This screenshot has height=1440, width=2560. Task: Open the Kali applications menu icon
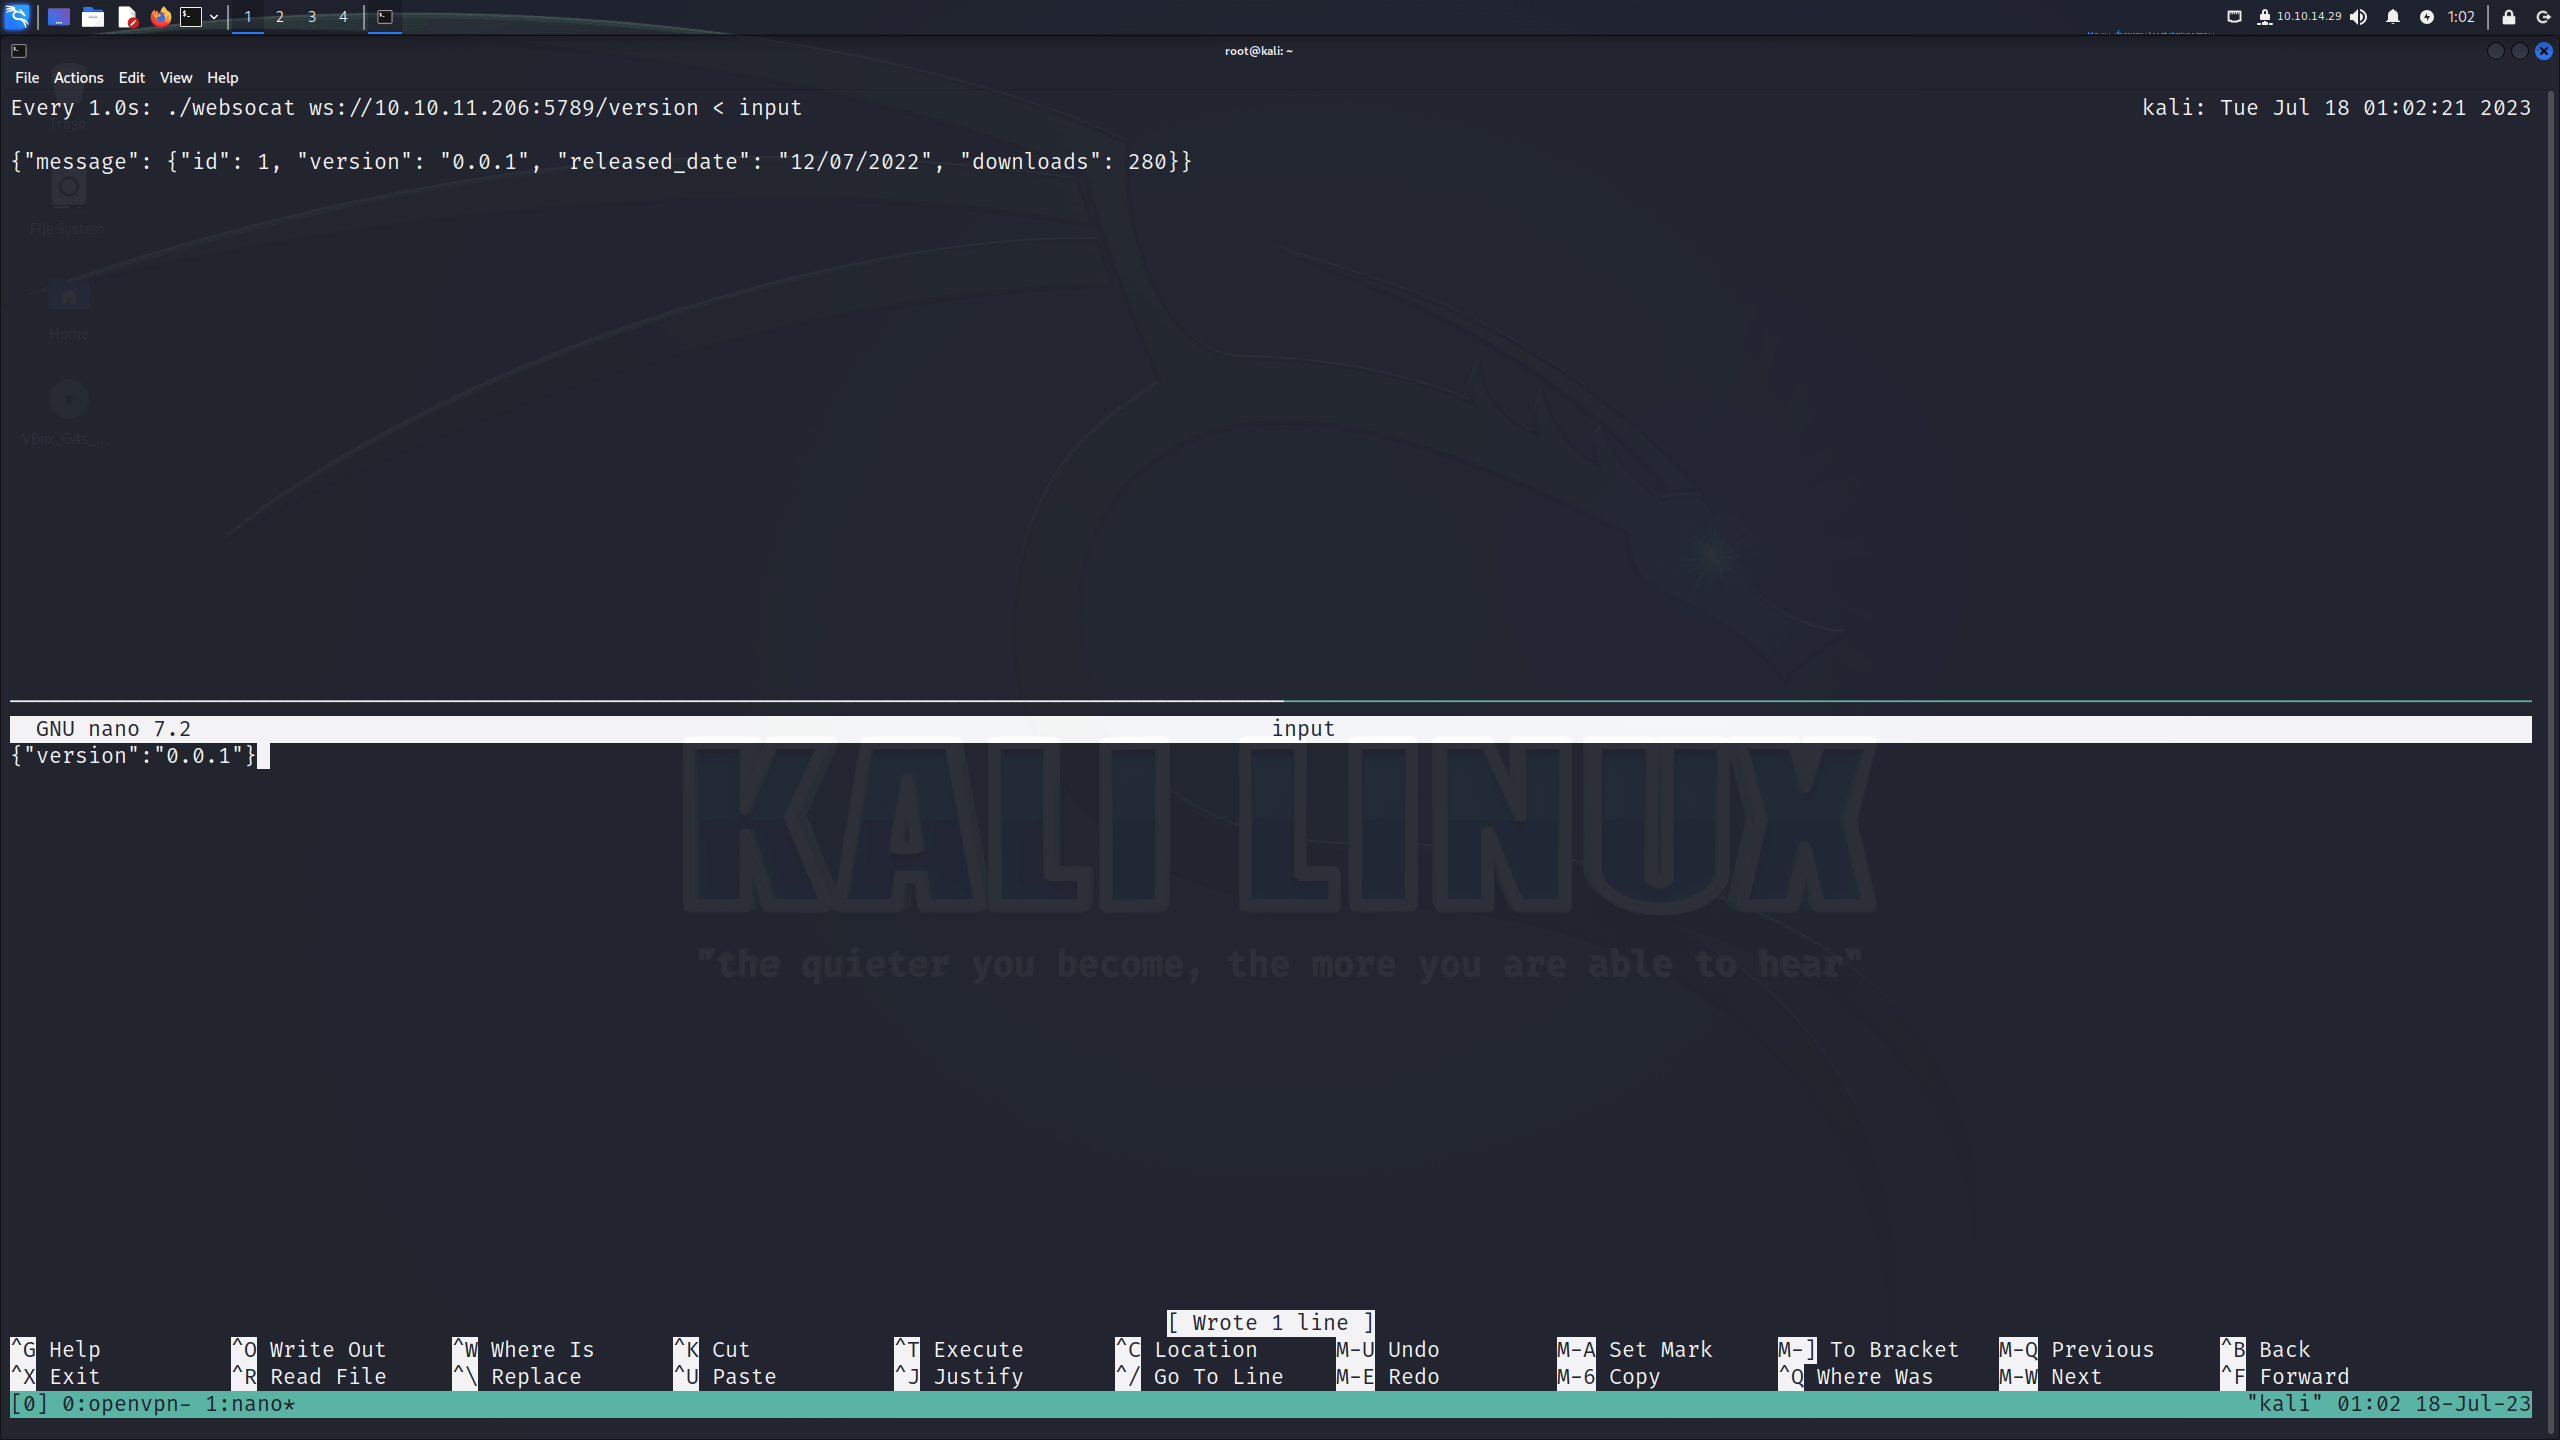click(17, 16)
